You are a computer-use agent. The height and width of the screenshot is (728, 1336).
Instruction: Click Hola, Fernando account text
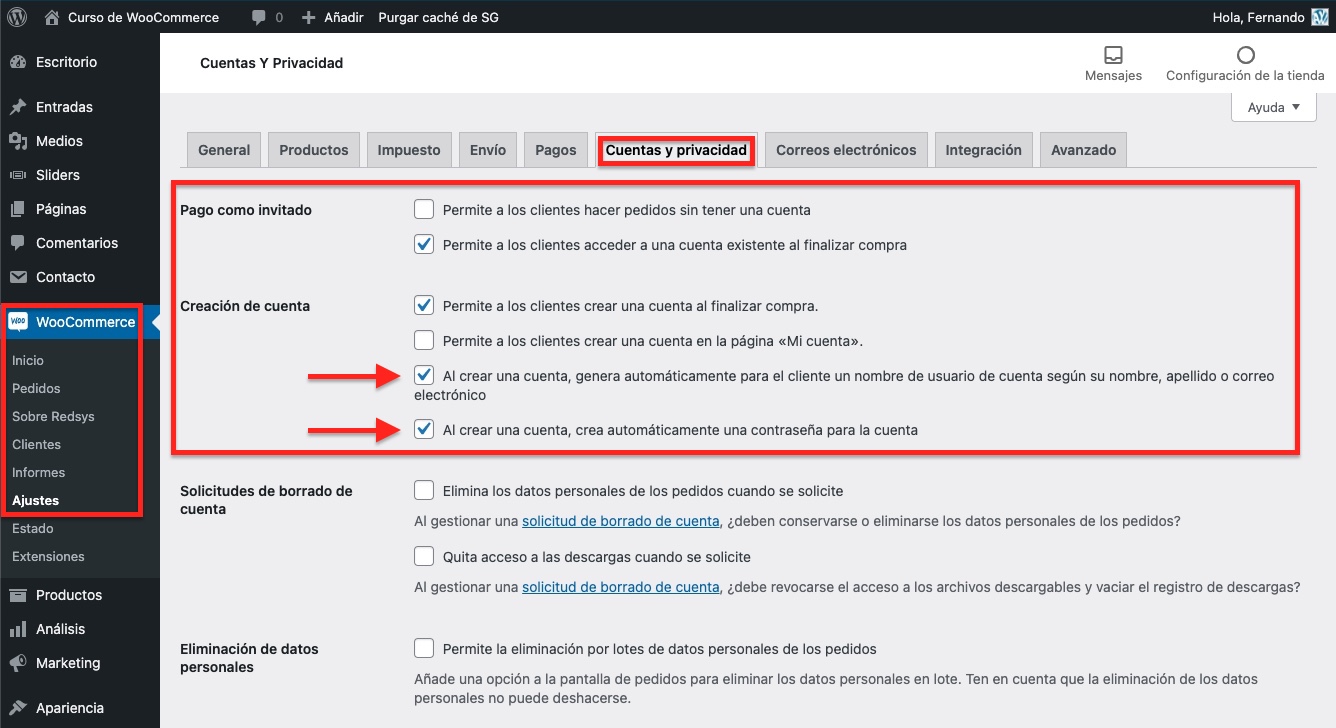point(1258,18)
